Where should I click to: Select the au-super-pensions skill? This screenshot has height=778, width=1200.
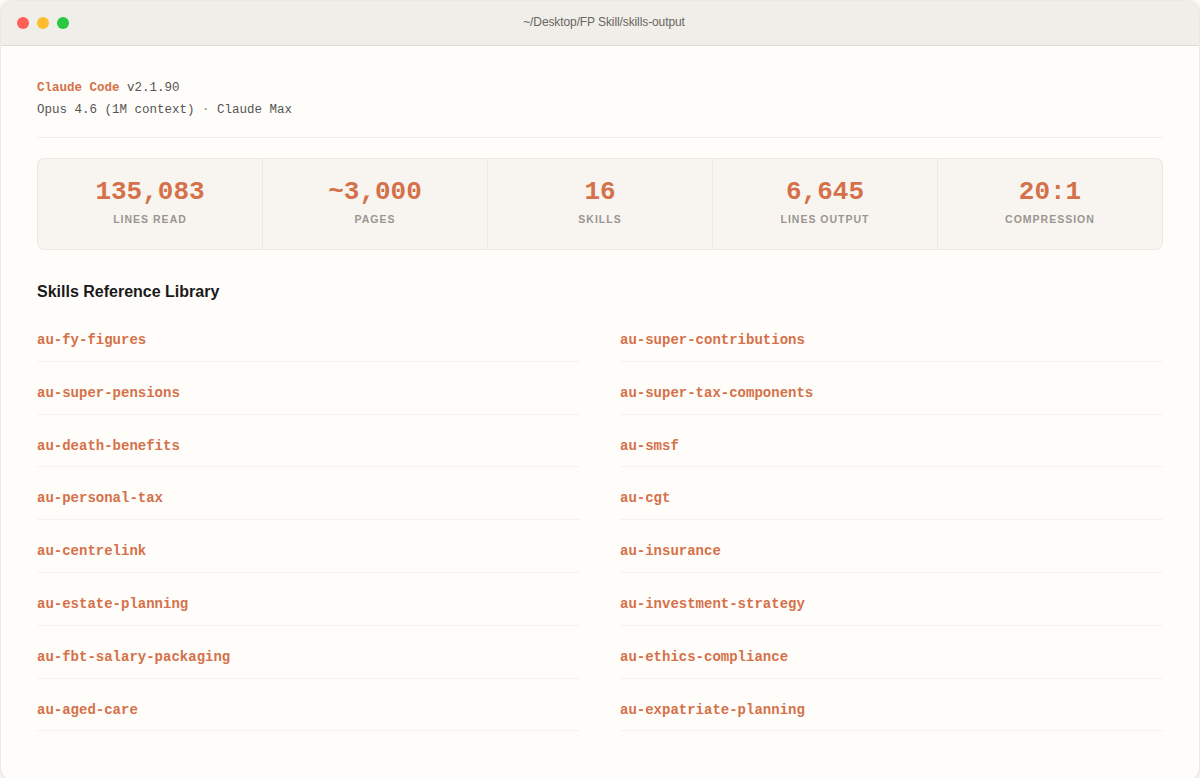click(x=108, y=393)
